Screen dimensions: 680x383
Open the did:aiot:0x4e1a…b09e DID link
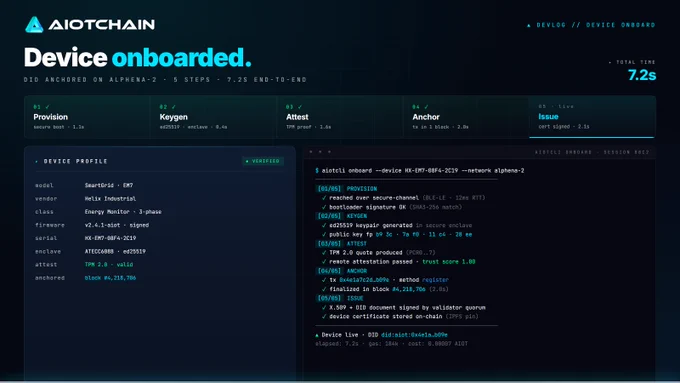coord(414,335)
